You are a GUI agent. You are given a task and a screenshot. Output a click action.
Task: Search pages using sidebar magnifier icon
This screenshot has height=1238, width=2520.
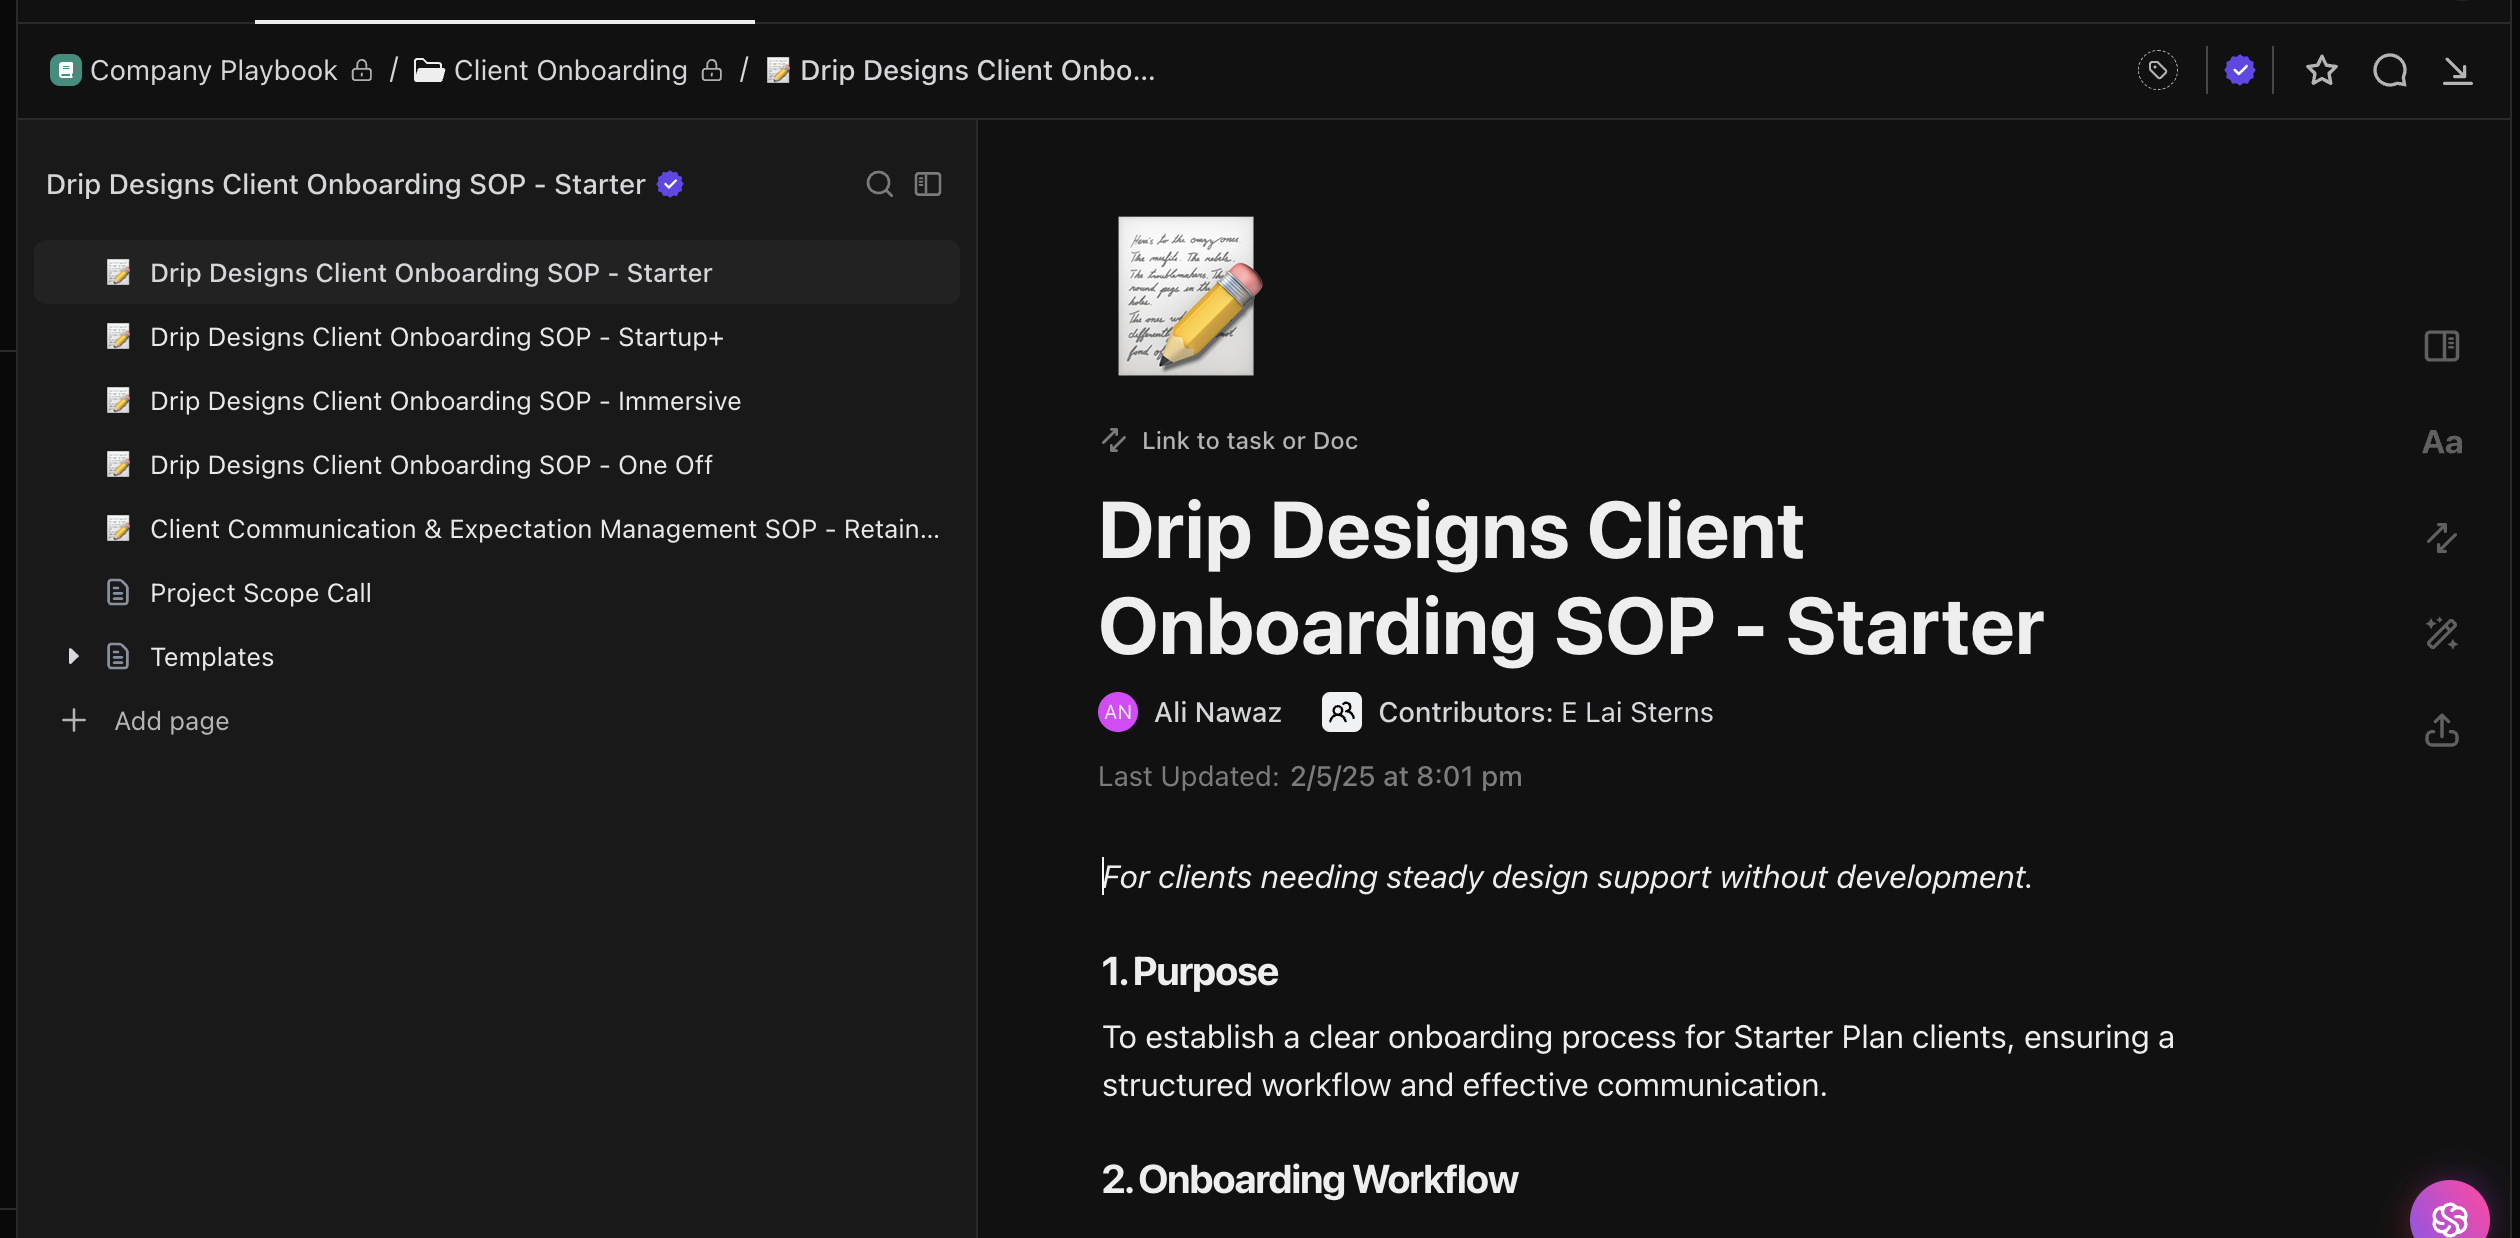(879, 184)
